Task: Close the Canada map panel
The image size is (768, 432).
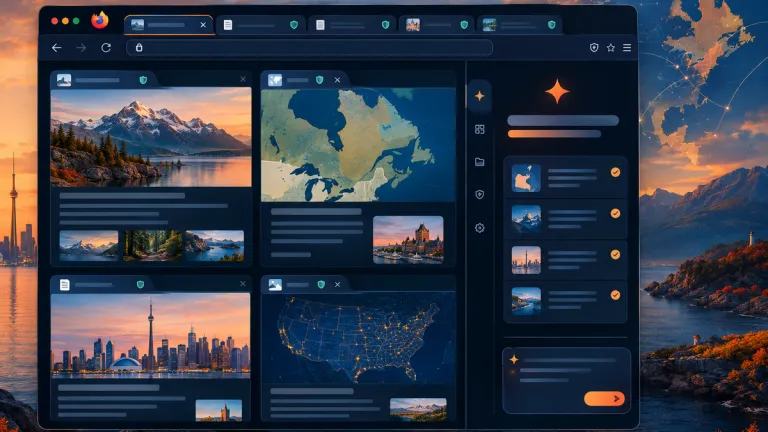Action: pos(337,80)
